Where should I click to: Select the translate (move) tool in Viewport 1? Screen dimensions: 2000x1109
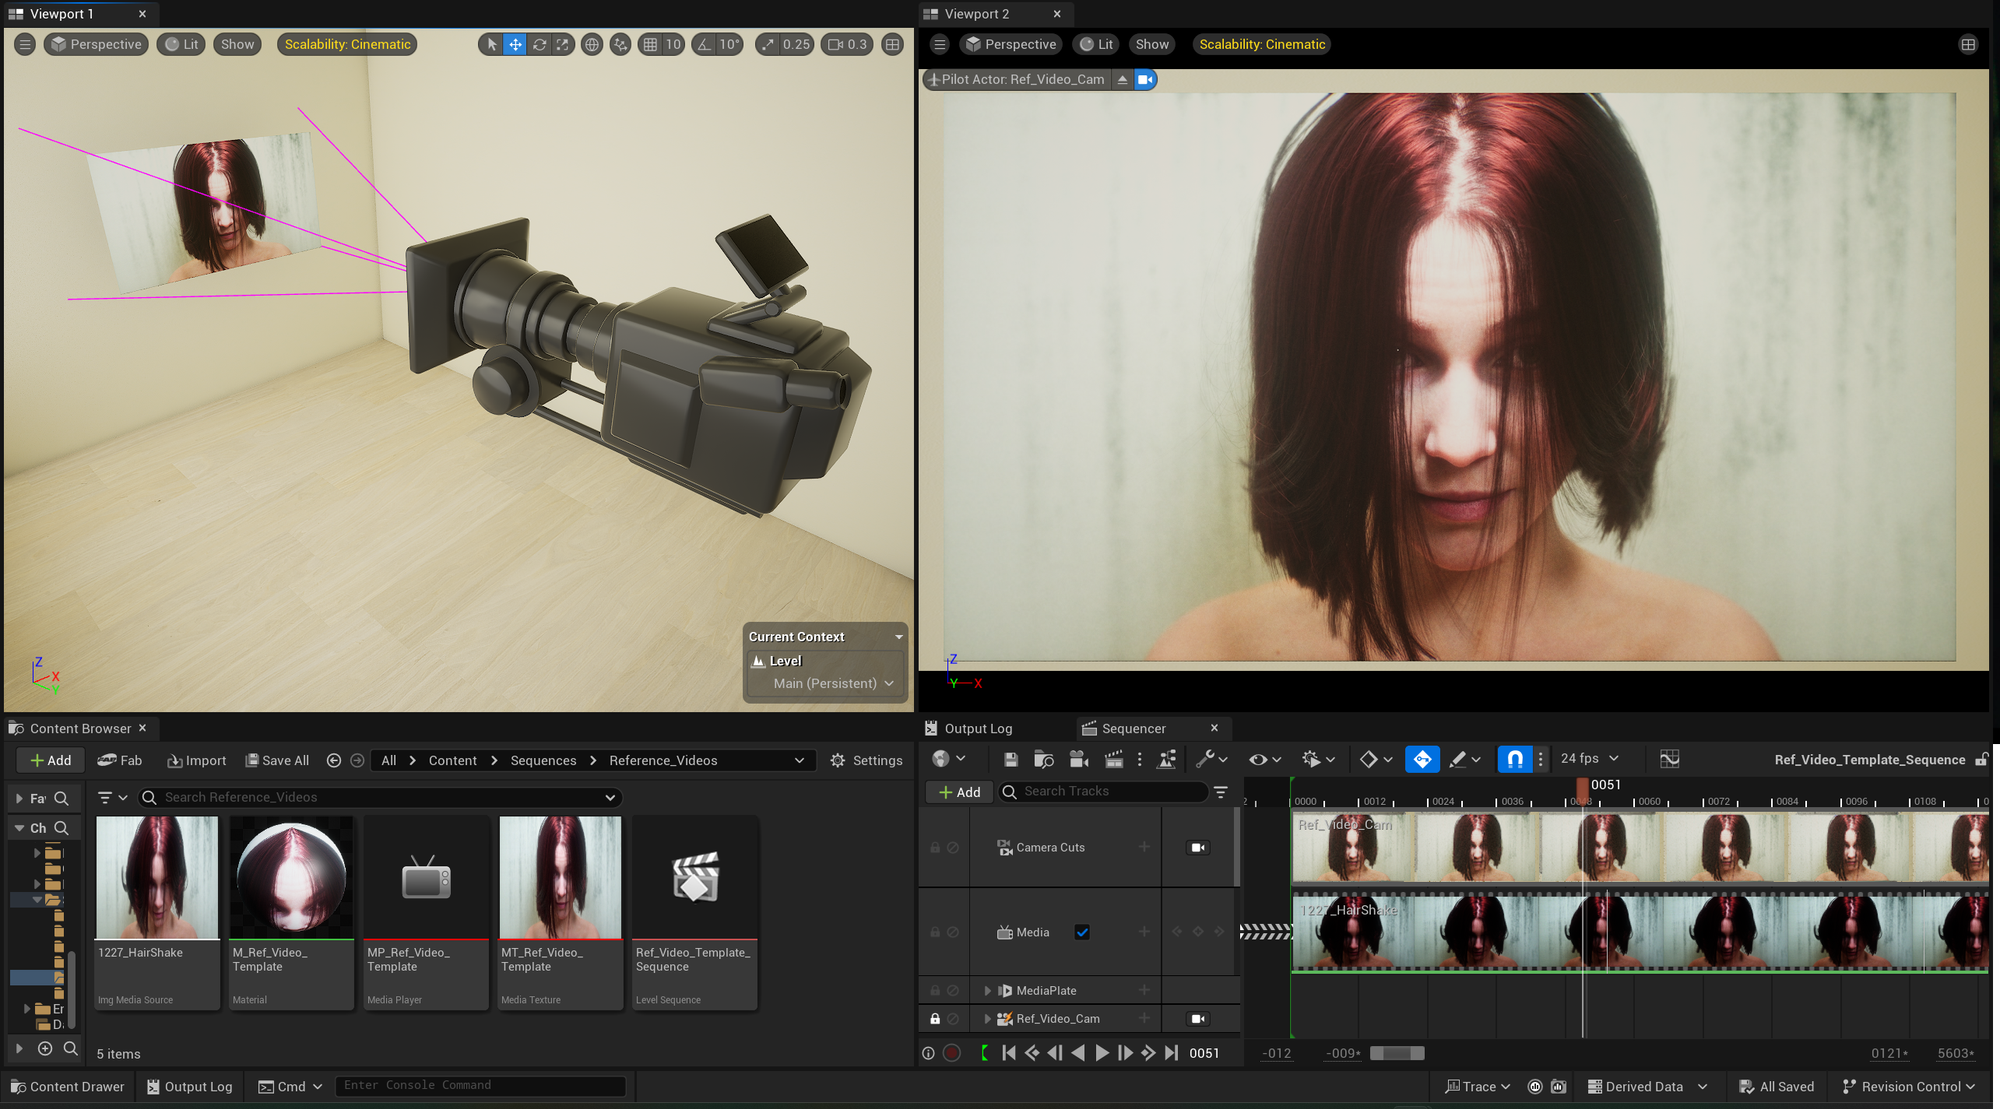point(515,44)
